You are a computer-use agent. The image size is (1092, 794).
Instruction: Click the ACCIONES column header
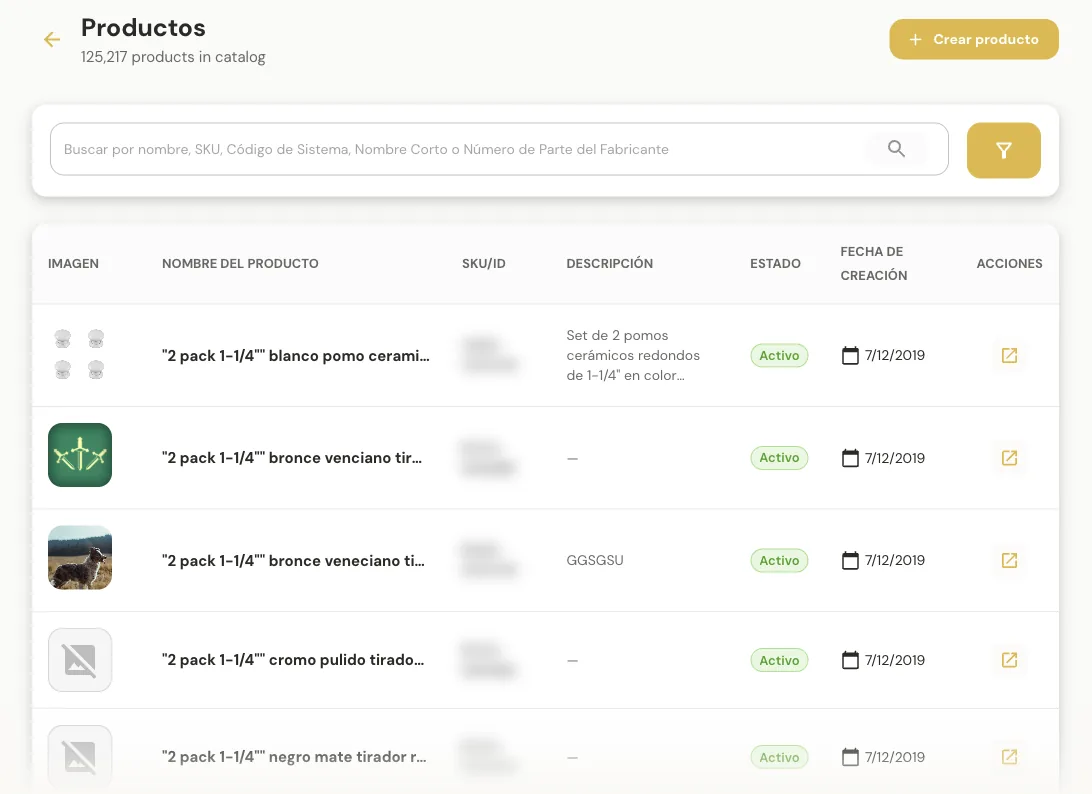1009,263
